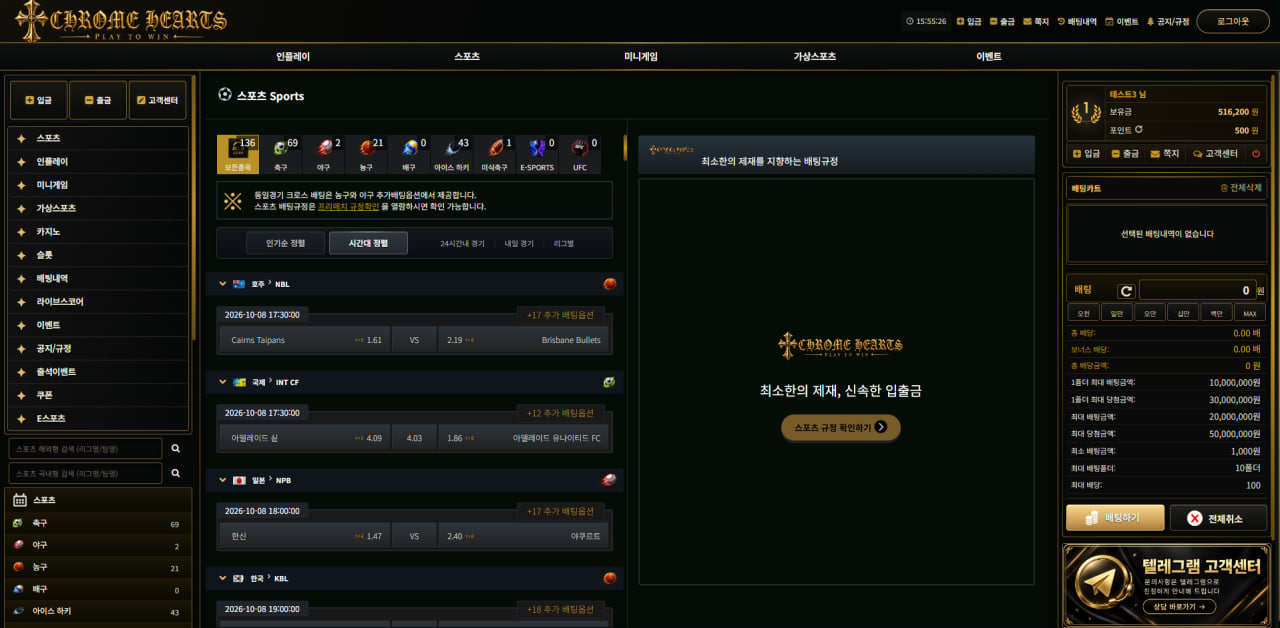This screenshot has width=1280, height=628.
Task: Place the bet with 배팅하기
Action: click(1115, 517)
